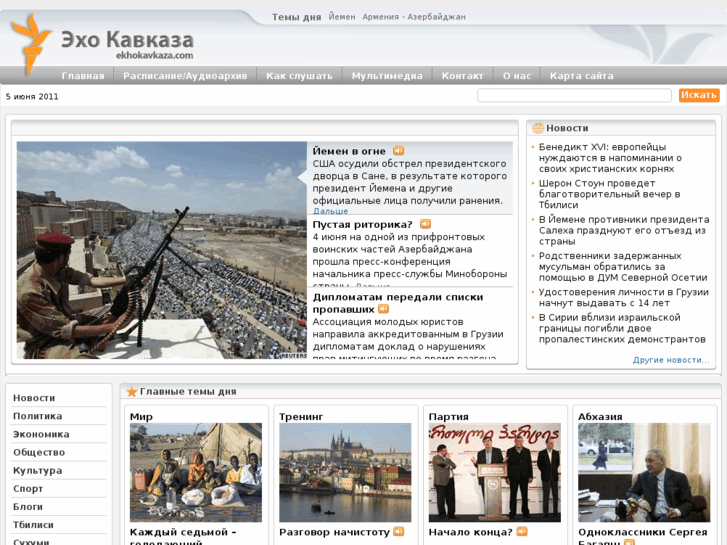727x545 pixels.
Task: Open the Йемен topic of the day
Action: pyautogui.click(x=342, y=17)
